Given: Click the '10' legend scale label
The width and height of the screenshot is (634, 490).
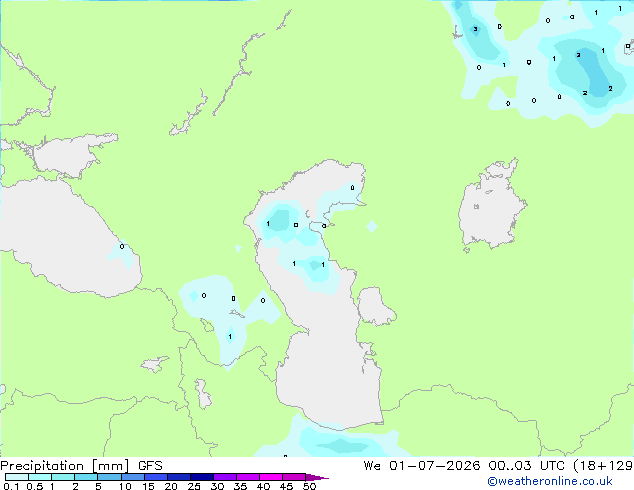Looking at the screenshot, I should [x=125, y=486].
